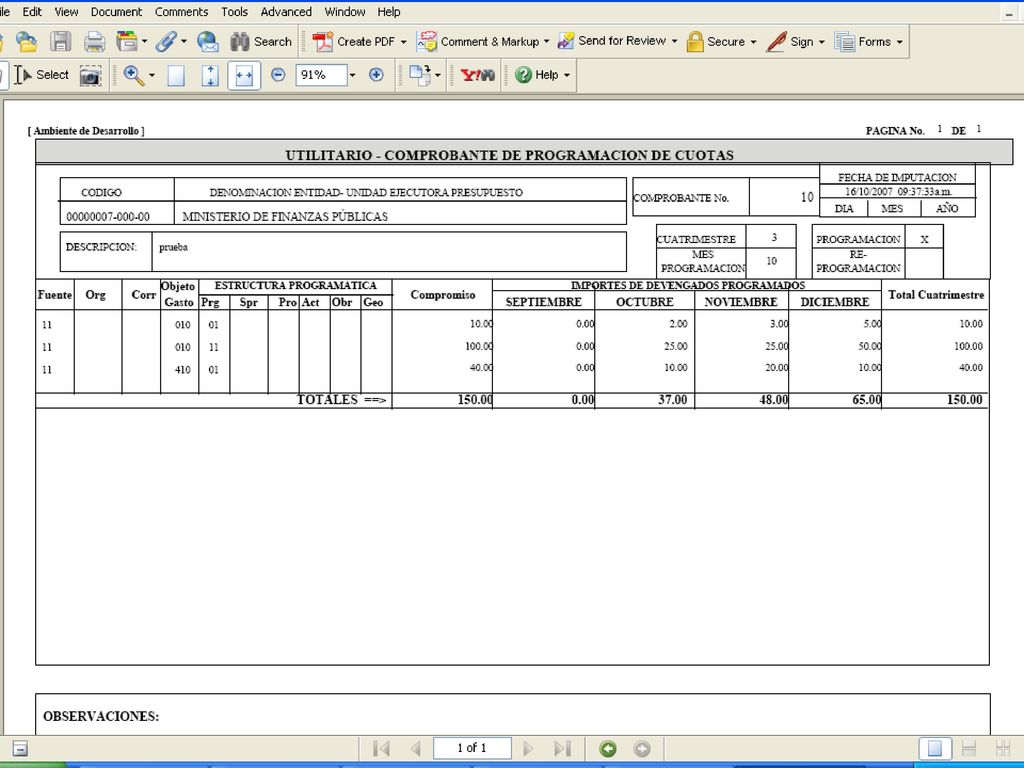Image resolution: width=1024 pixels, height=768 pixels.
Task: Click the 'Total Cuatrimestre' column header
Action: 936,295
